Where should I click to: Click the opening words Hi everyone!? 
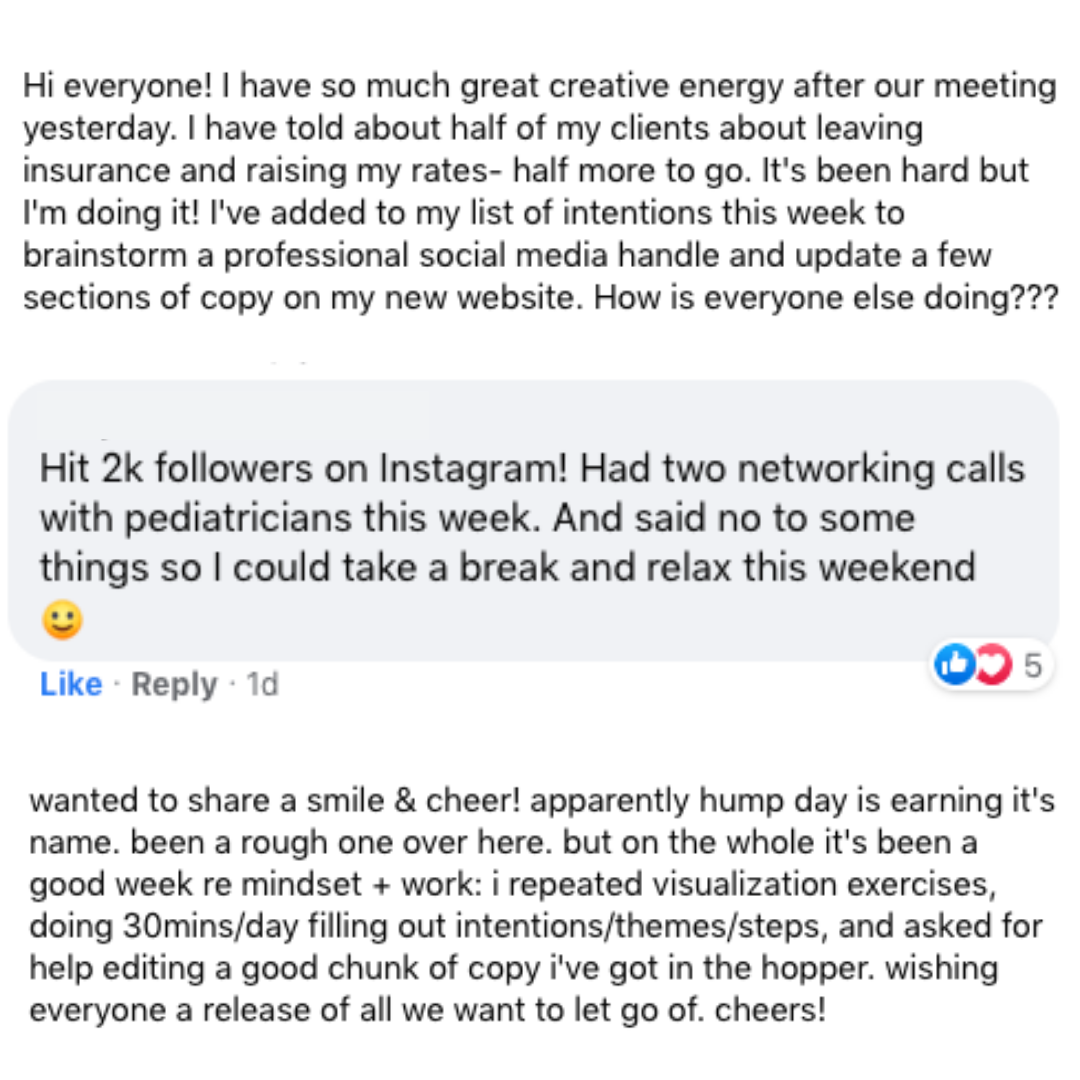[x=118, y=87]
